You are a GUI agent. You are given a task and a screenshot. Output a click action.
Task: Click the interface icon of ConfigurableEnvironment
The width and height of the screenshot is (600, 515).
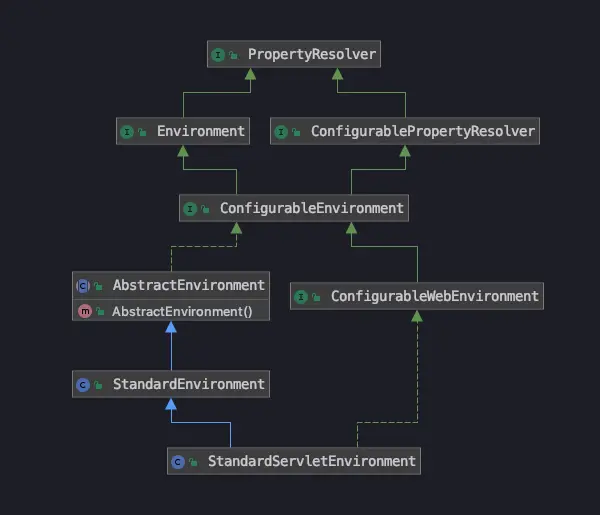[x=190, y=209]
